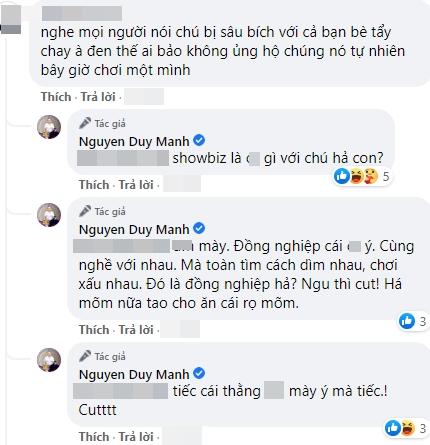Open the profile avatar of the third author reply
This screenshot has height=445, width=430.
[49, 360]
